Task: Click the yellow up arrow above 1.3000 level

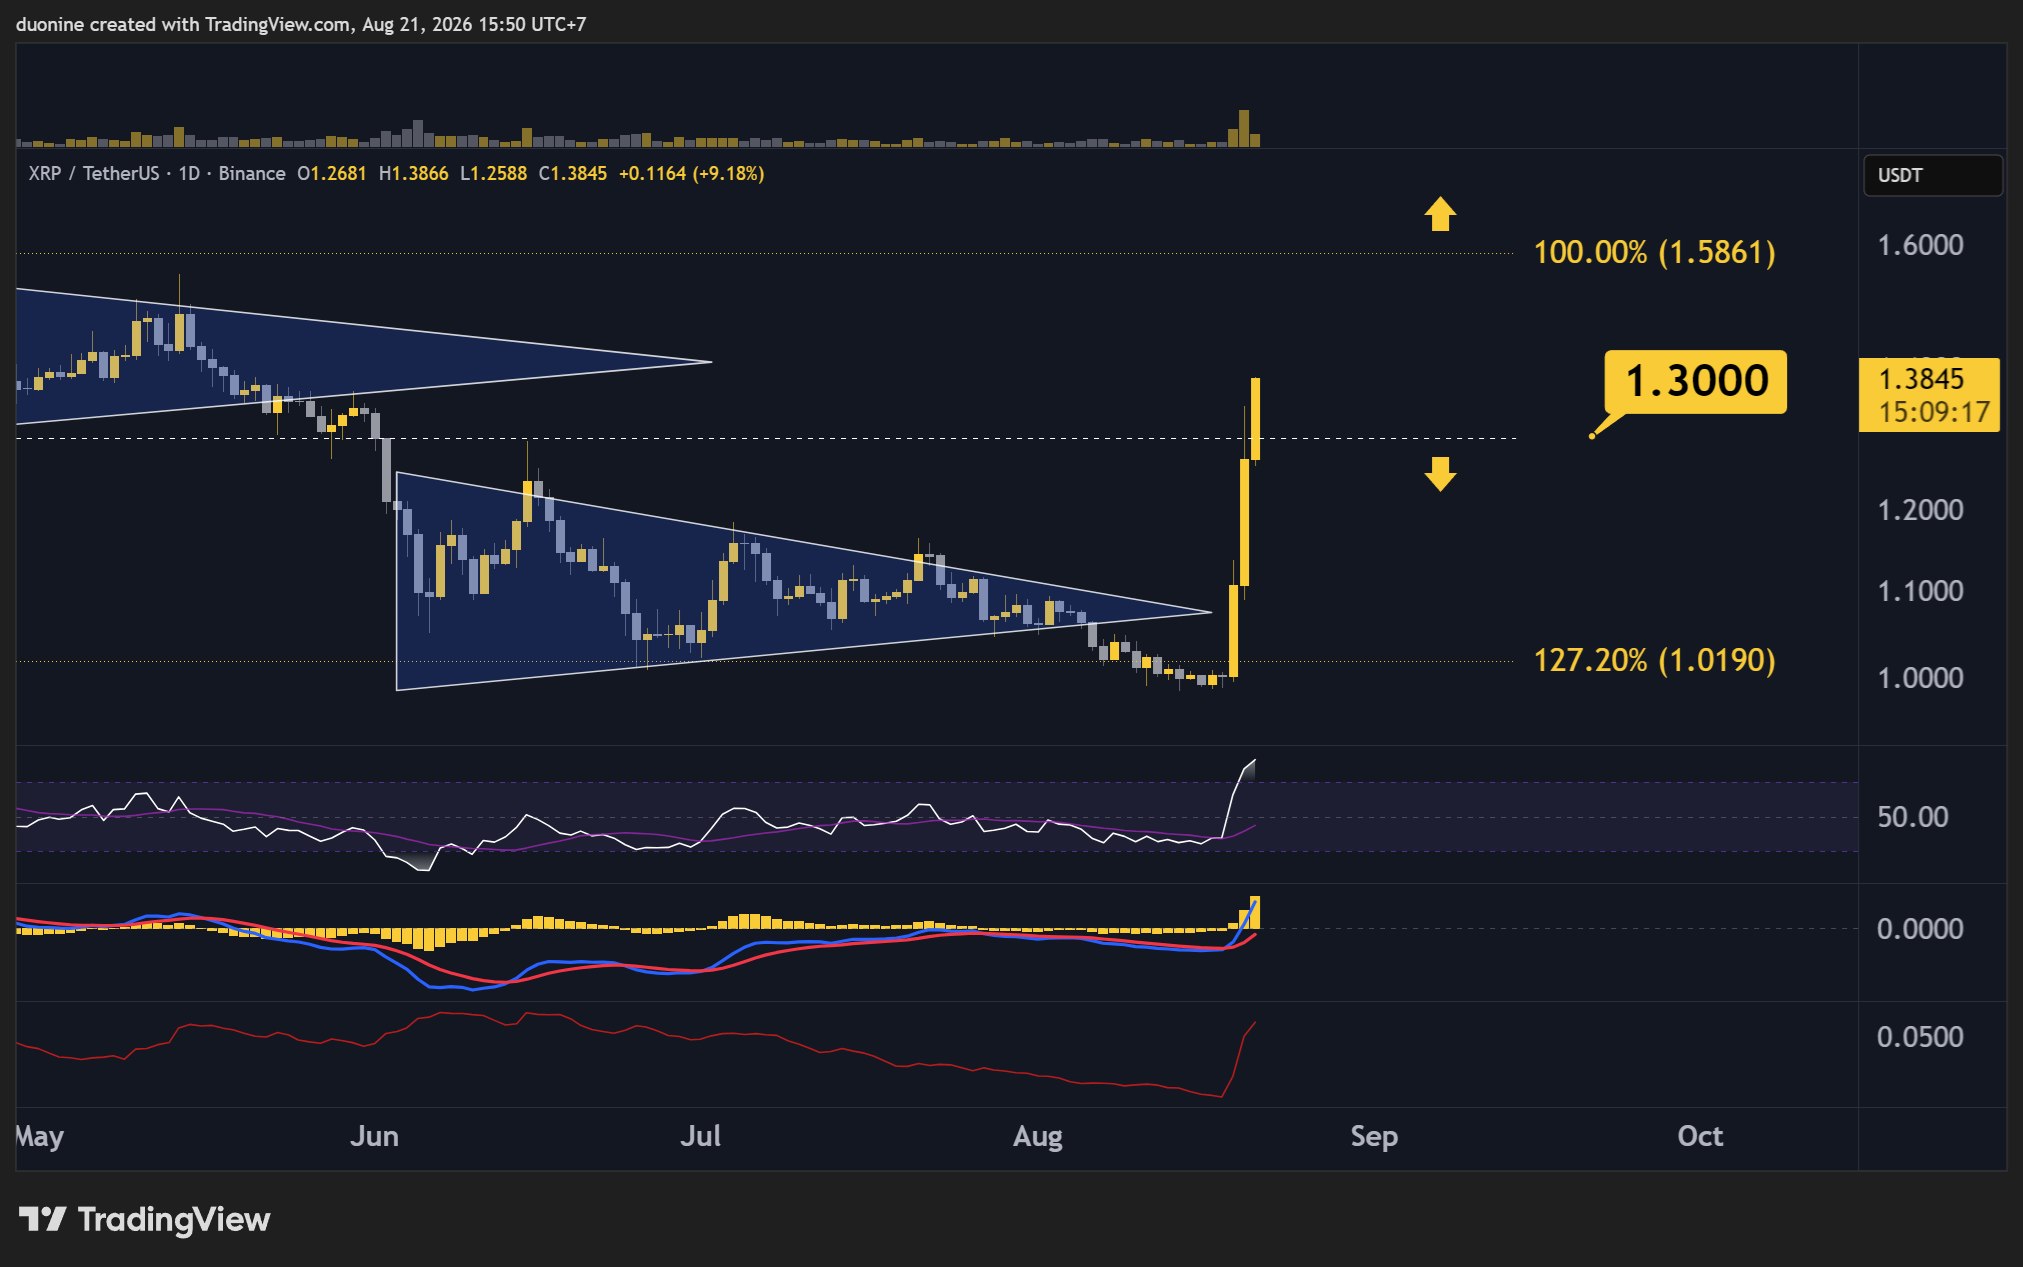Action: click(1440, 213)
